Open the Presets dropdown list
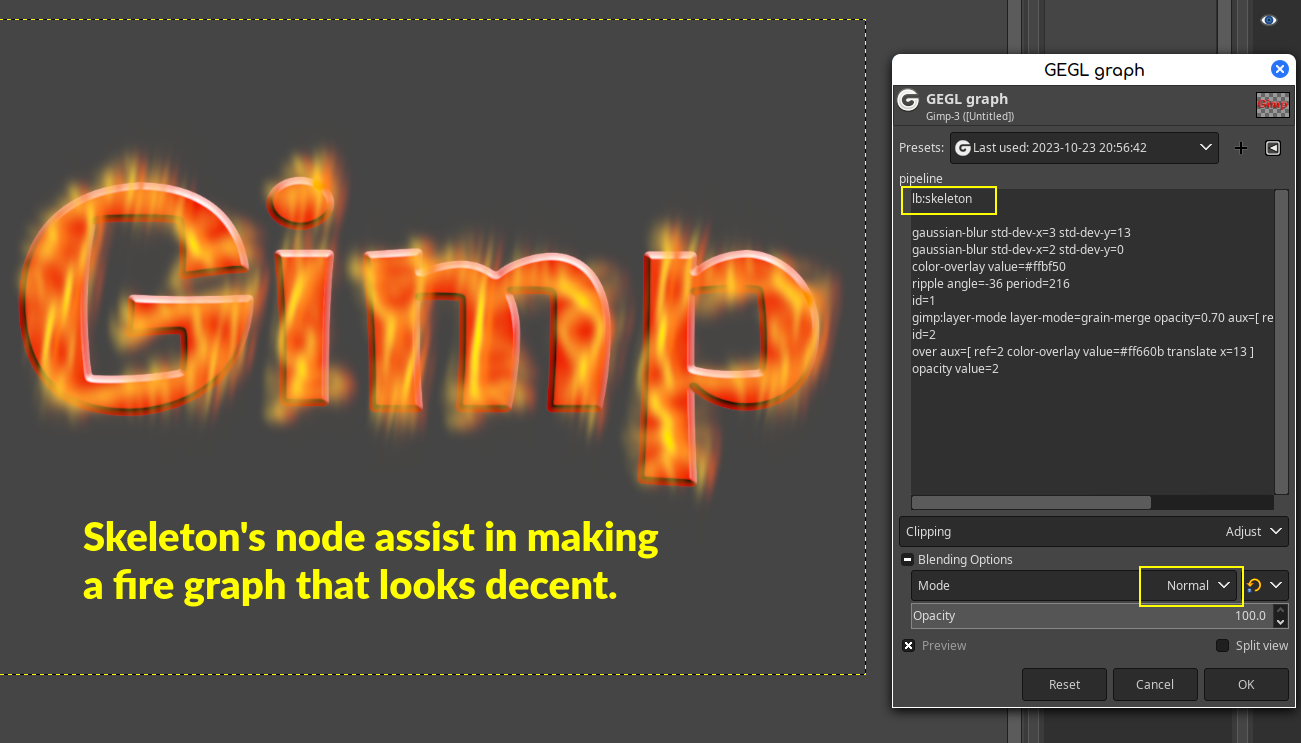This screenshot has width=1301, height=743. point(1084,148)
